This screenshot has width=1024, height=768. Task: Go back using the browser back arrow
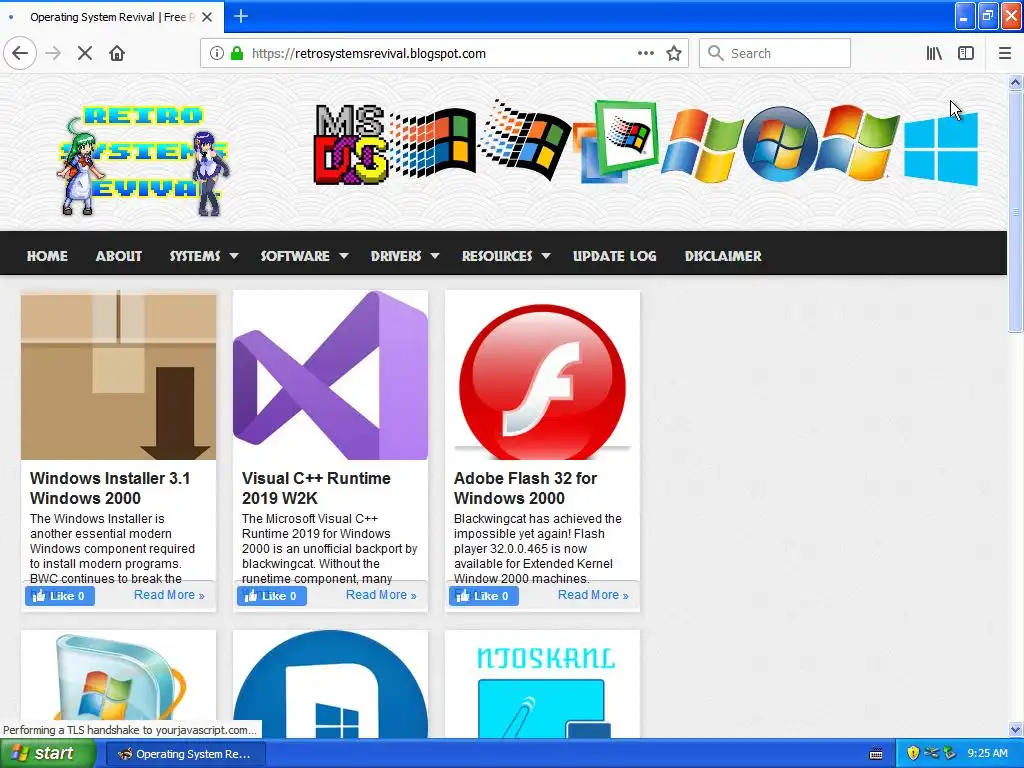20,53
